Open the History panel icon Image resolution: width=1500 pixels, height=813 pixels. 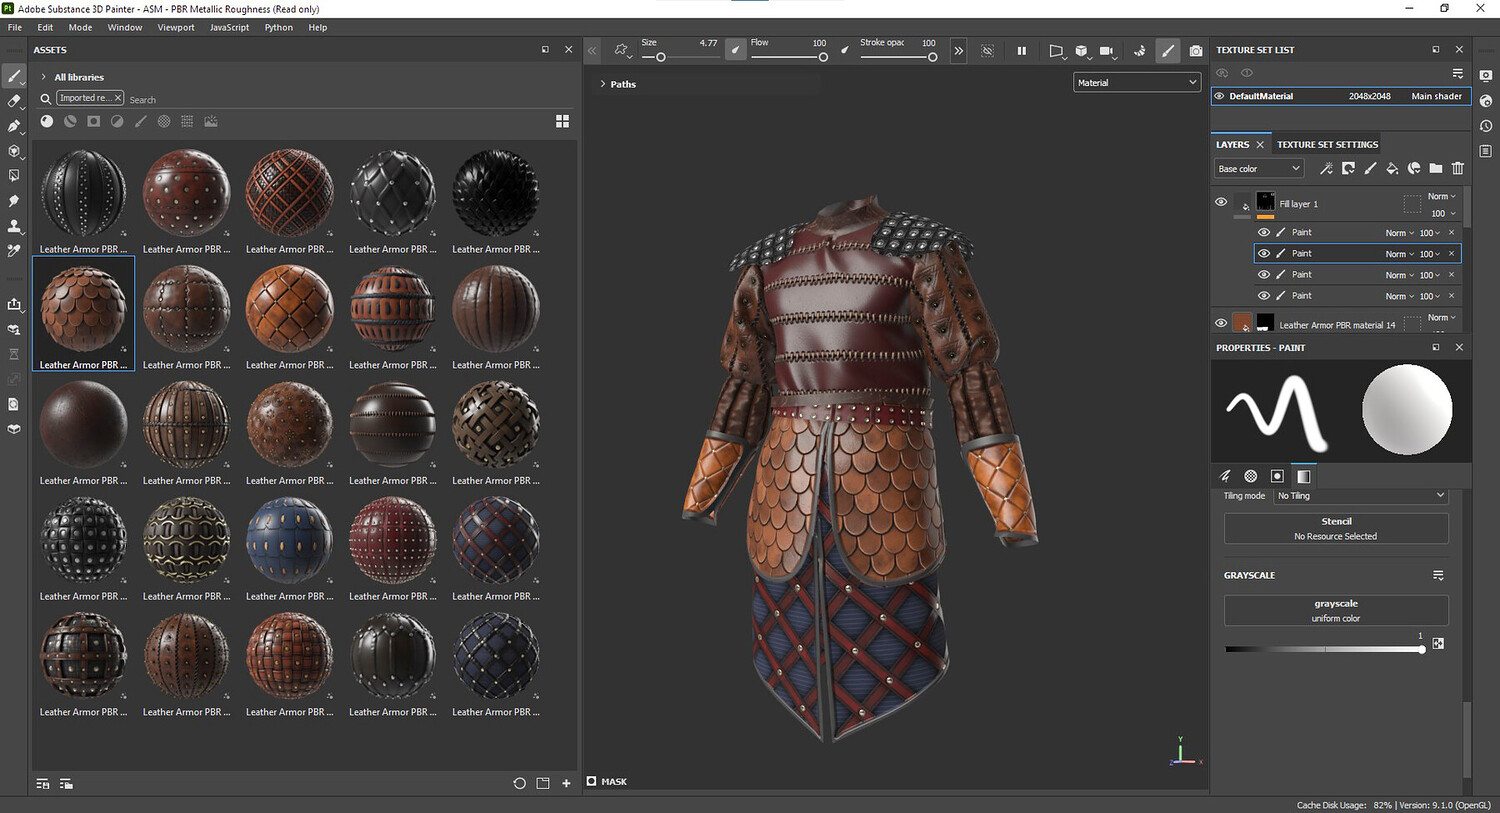pyautogui.click(x=1486, y=126)
